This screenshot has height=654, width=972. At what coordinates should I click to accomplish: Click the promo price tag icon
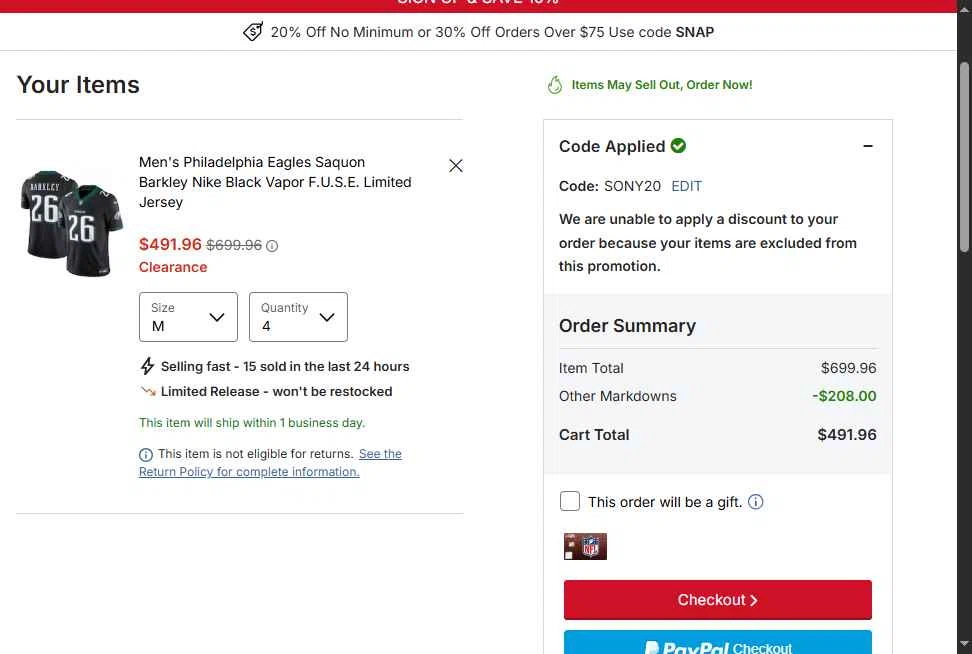pos(253,32)
